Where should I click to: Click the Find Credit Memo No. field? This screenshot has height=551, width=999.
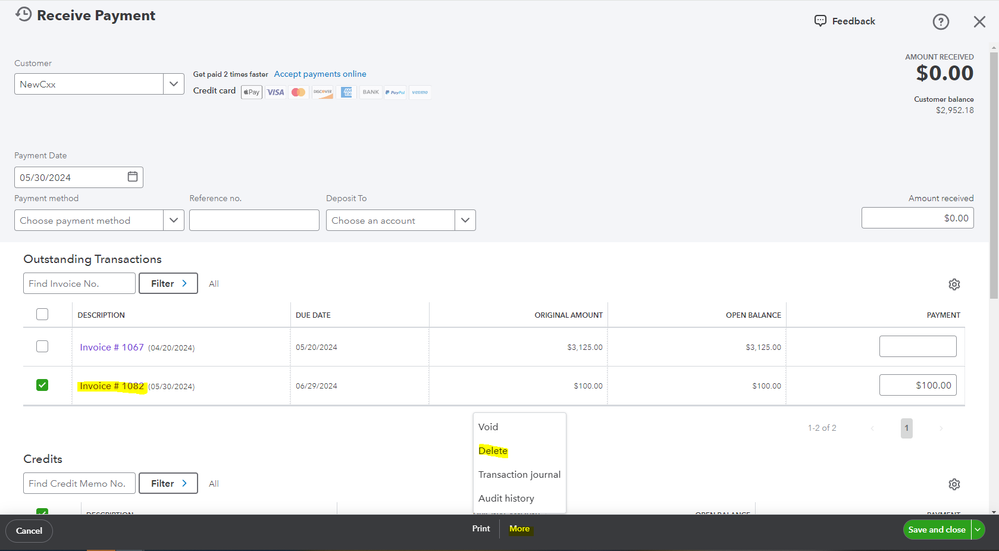(79, 483)
